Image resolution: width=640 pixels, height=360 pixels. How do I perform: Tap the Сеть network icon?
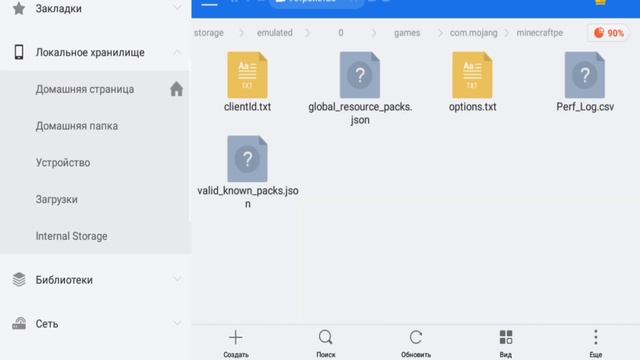19,324
